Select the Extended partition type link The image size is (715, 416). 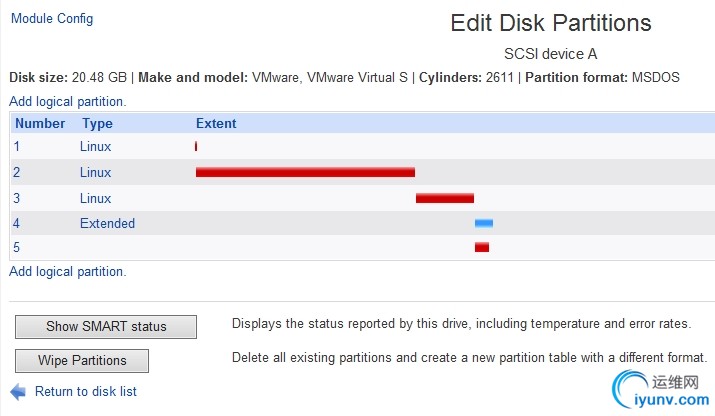(108, 224)
